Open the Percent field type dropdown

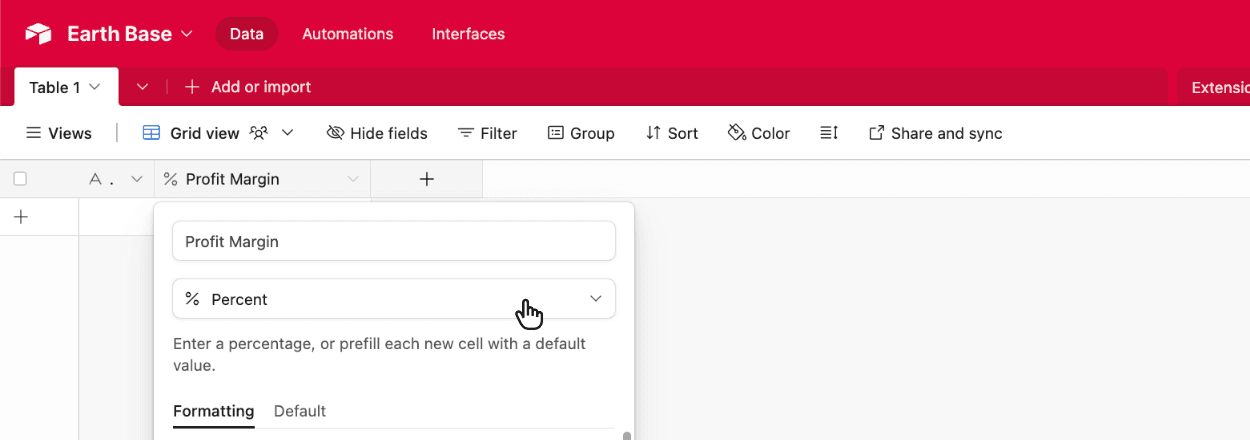(x=394, y=299)
